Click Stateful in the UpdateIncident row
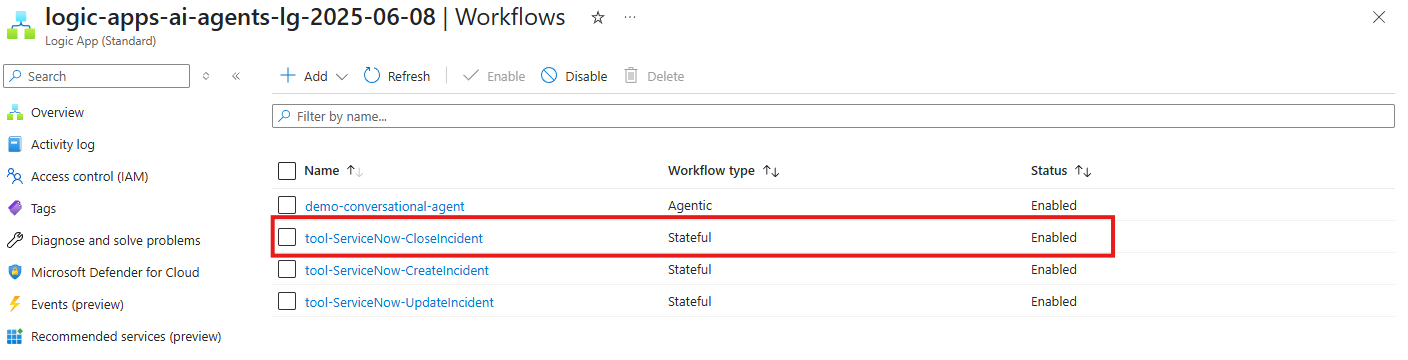This screenshot has width=1408, height=360. [690, 301]
